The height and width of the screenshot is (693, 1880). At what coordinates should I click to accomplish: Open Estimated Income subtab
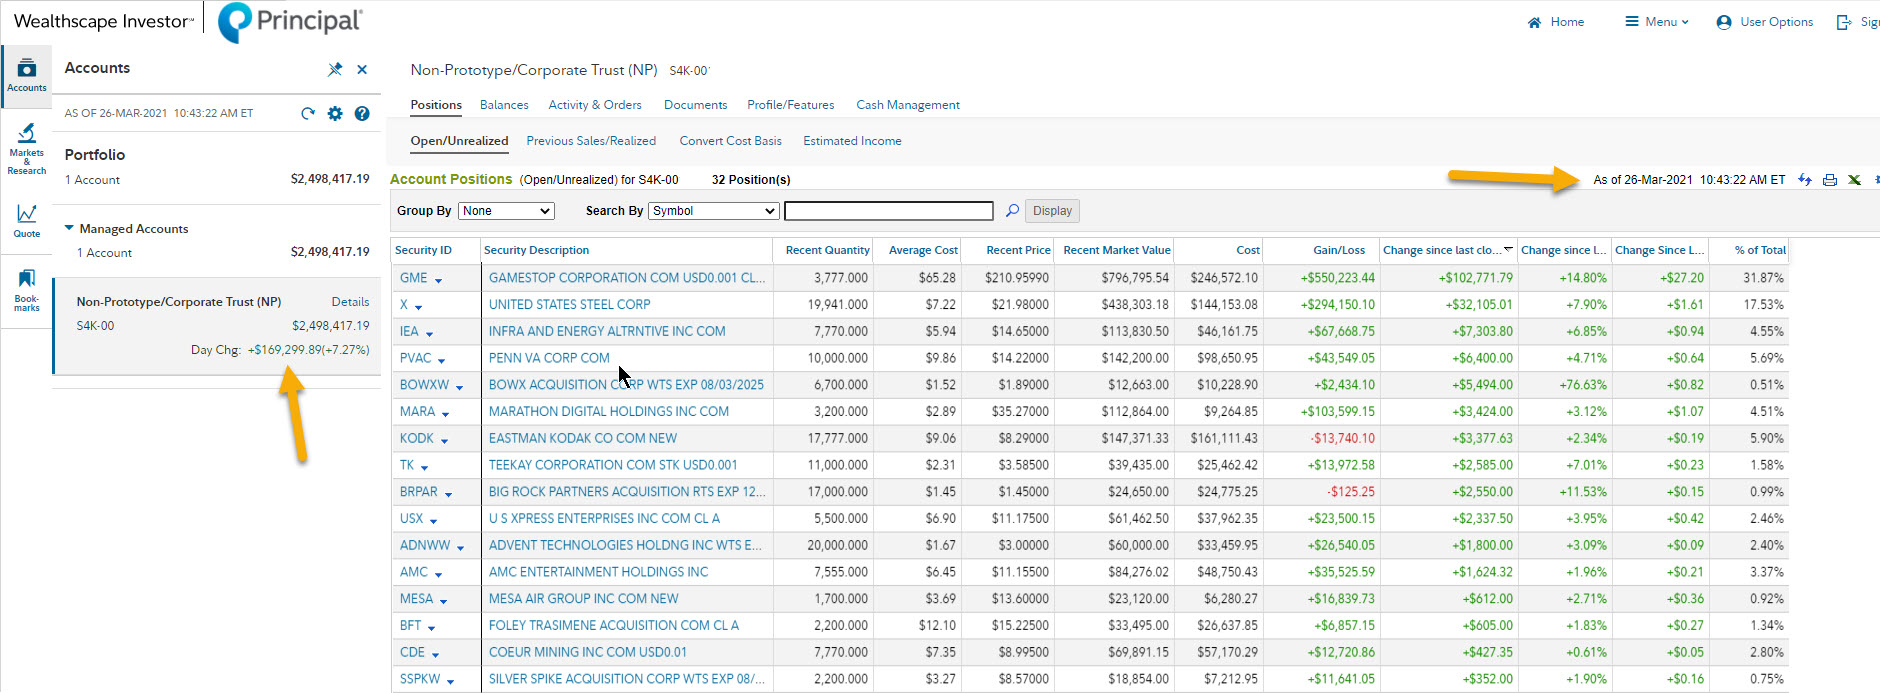852,141
